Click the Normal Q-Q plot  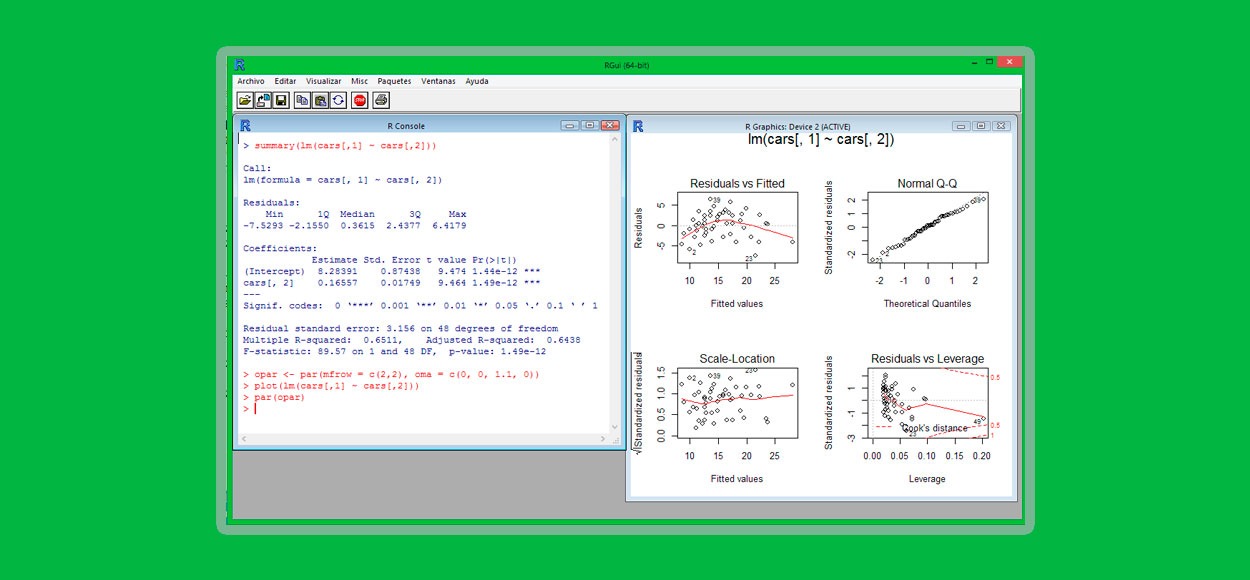point(927,230)
